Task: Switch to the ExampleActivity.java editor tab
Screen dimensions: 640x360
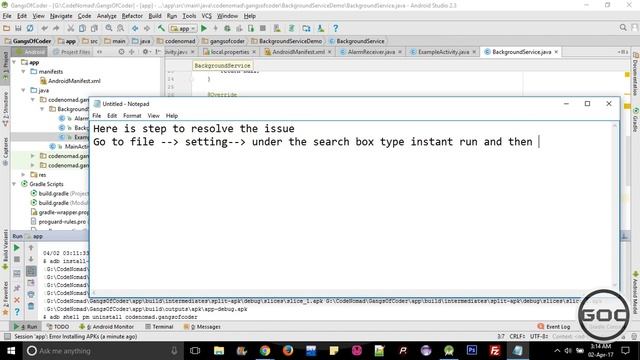Action: coord(443,52)
